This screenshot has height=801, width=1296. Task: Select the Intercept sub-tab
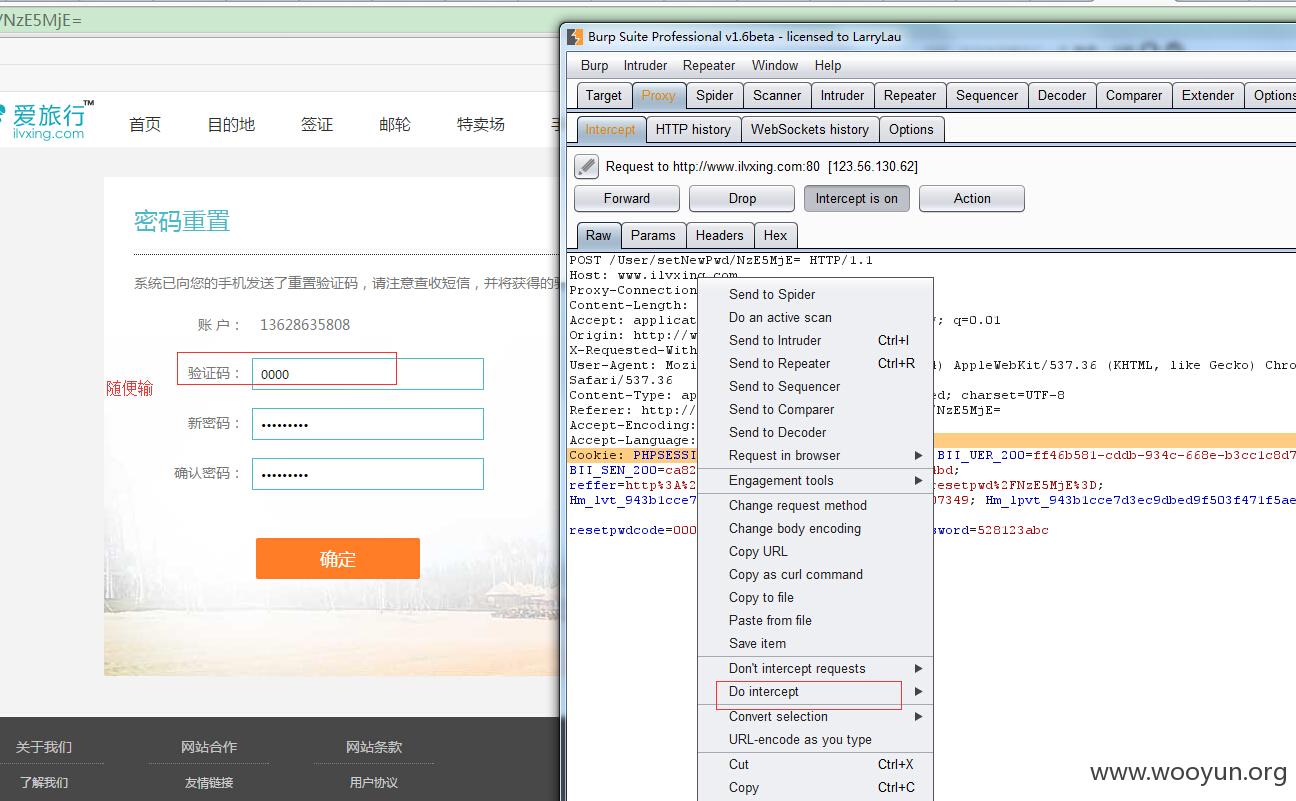[x=610, y=129]
